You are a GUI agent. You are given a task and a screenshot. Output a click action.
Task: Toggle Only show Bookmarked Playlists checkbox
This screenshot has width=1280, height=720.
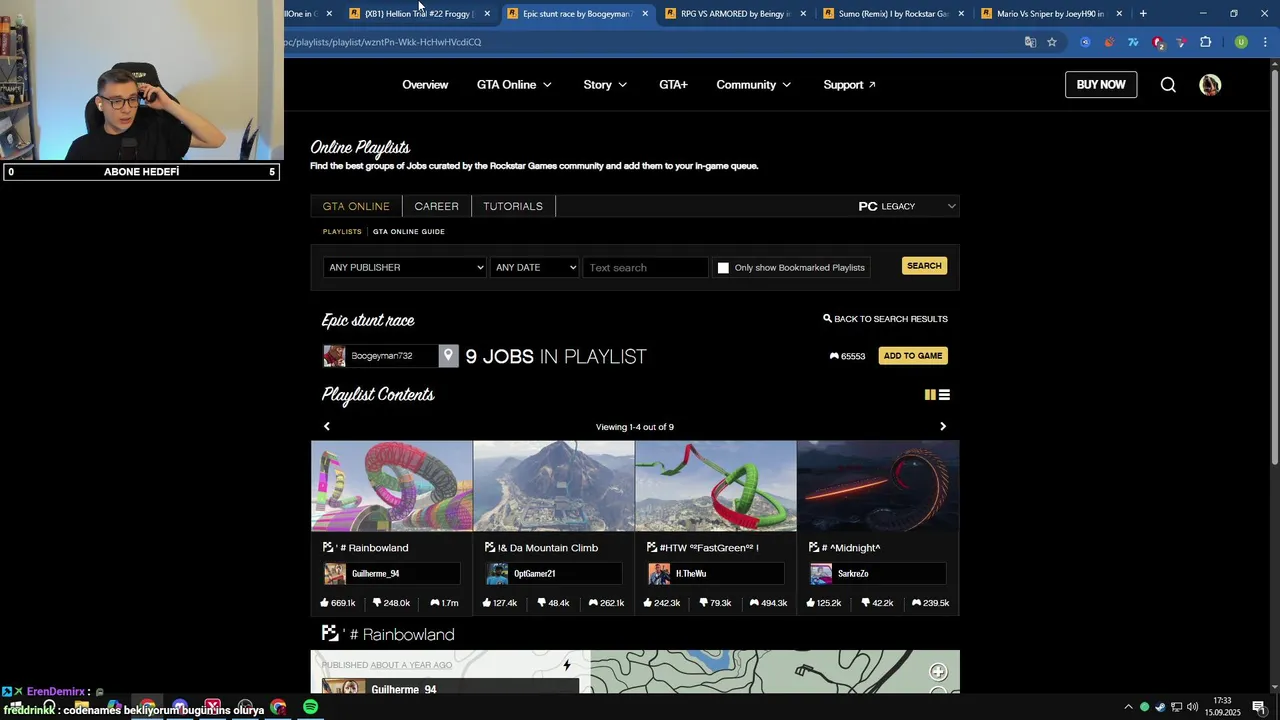click(723, 268)
